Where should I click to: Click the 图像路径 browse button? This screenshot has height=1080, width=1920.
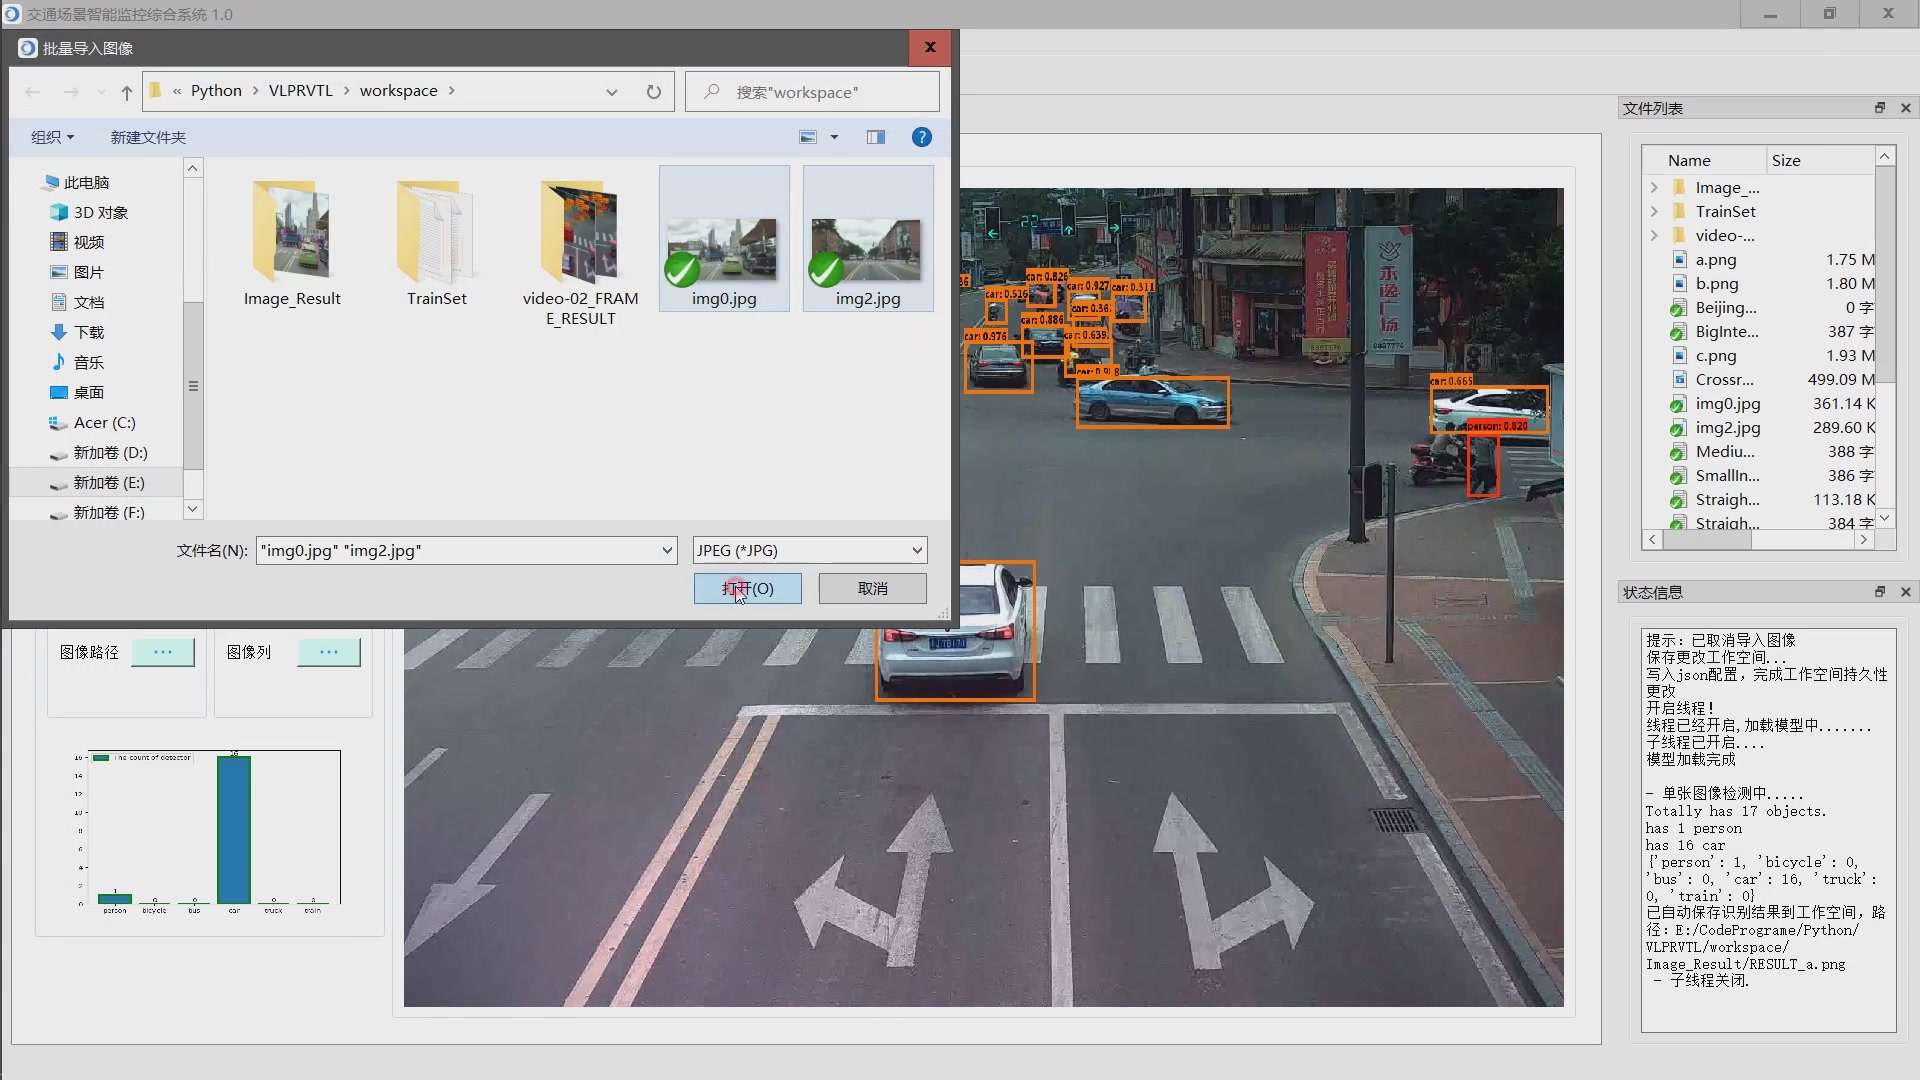[163, 652]
